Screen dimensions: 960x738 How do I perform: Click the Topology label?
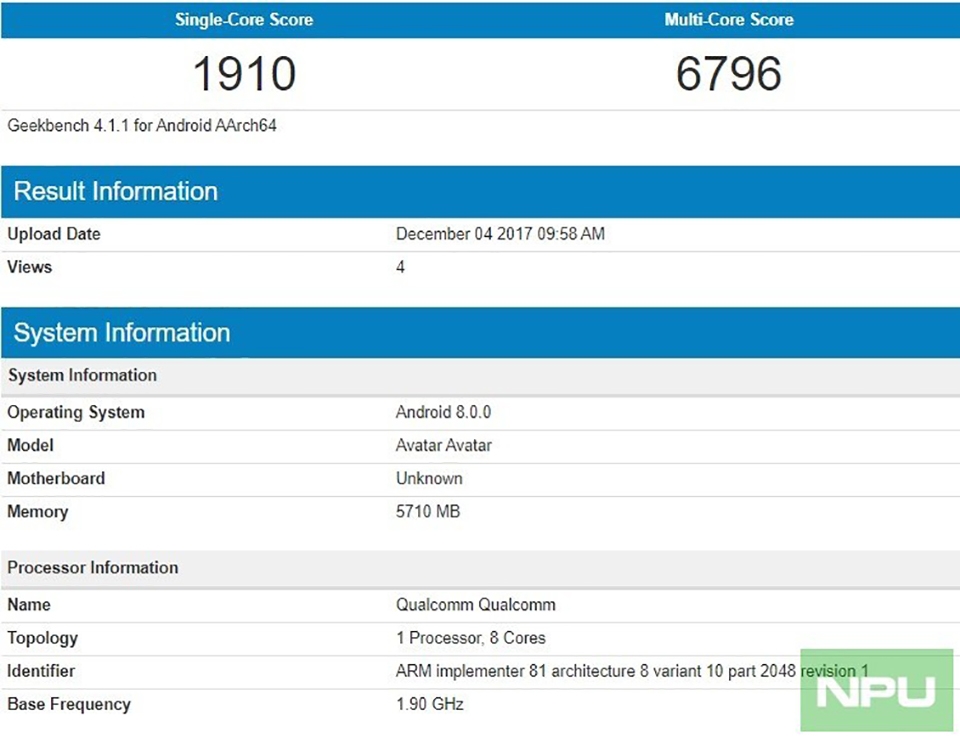click(x=42, y=638)
